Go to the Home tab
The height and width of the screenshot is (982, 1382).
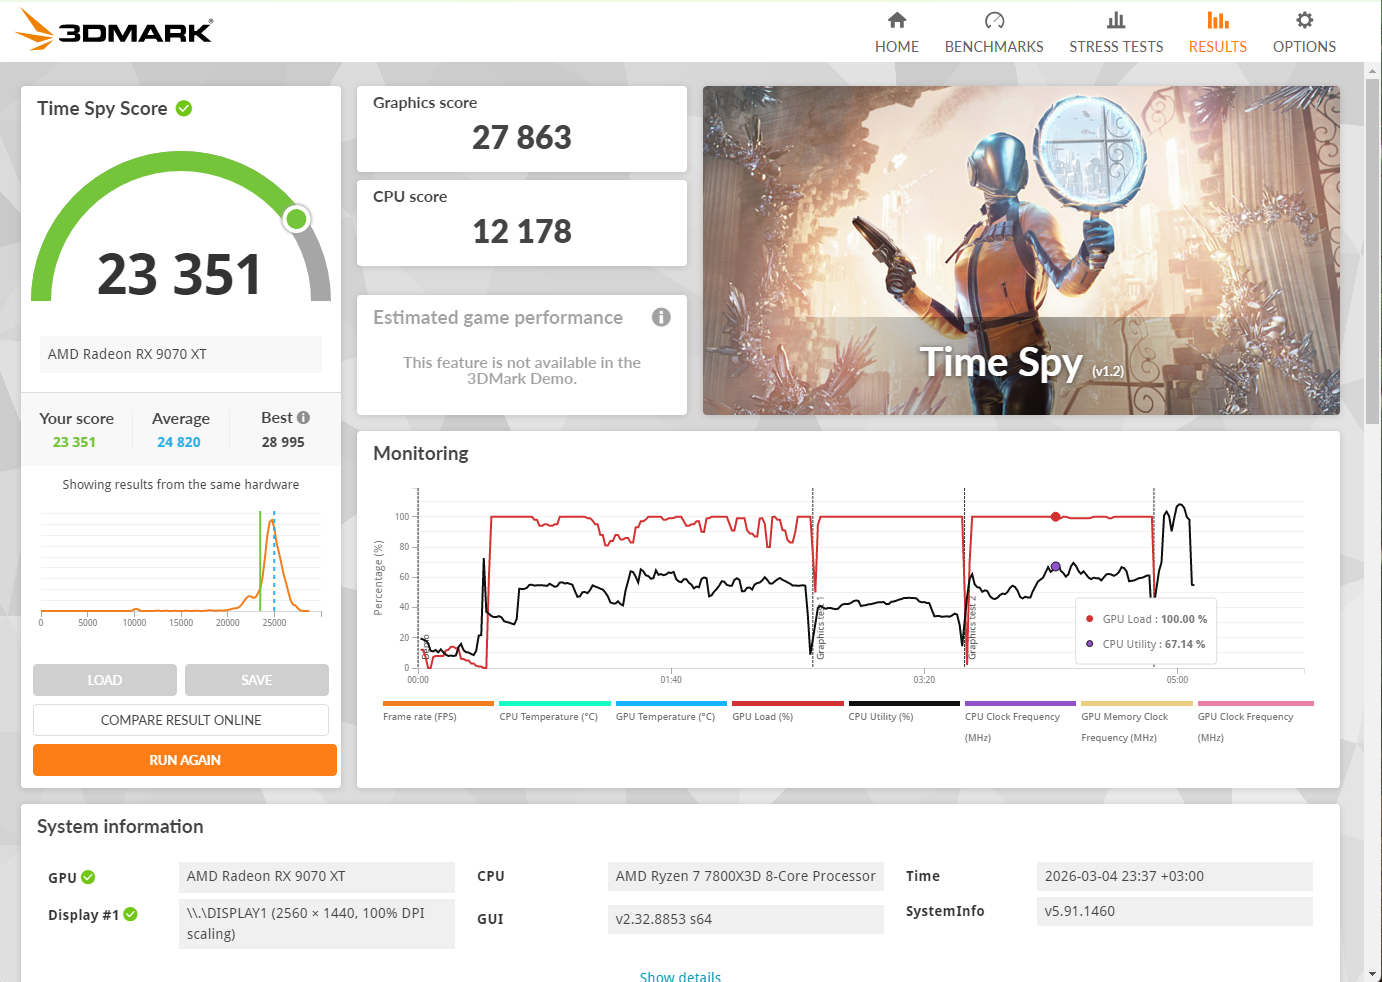coord(897,33)
